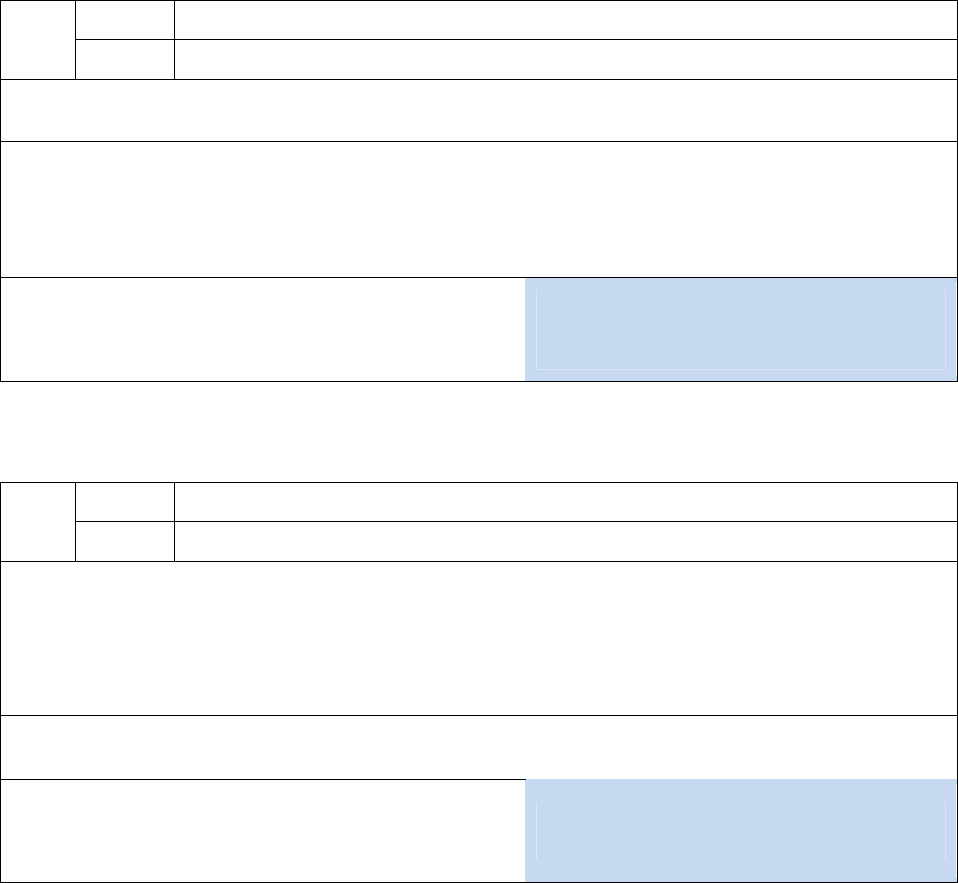Screen dimensions: 958x883
Task: Select the lower table's first small label cell
Action: [x=125, y=502]
